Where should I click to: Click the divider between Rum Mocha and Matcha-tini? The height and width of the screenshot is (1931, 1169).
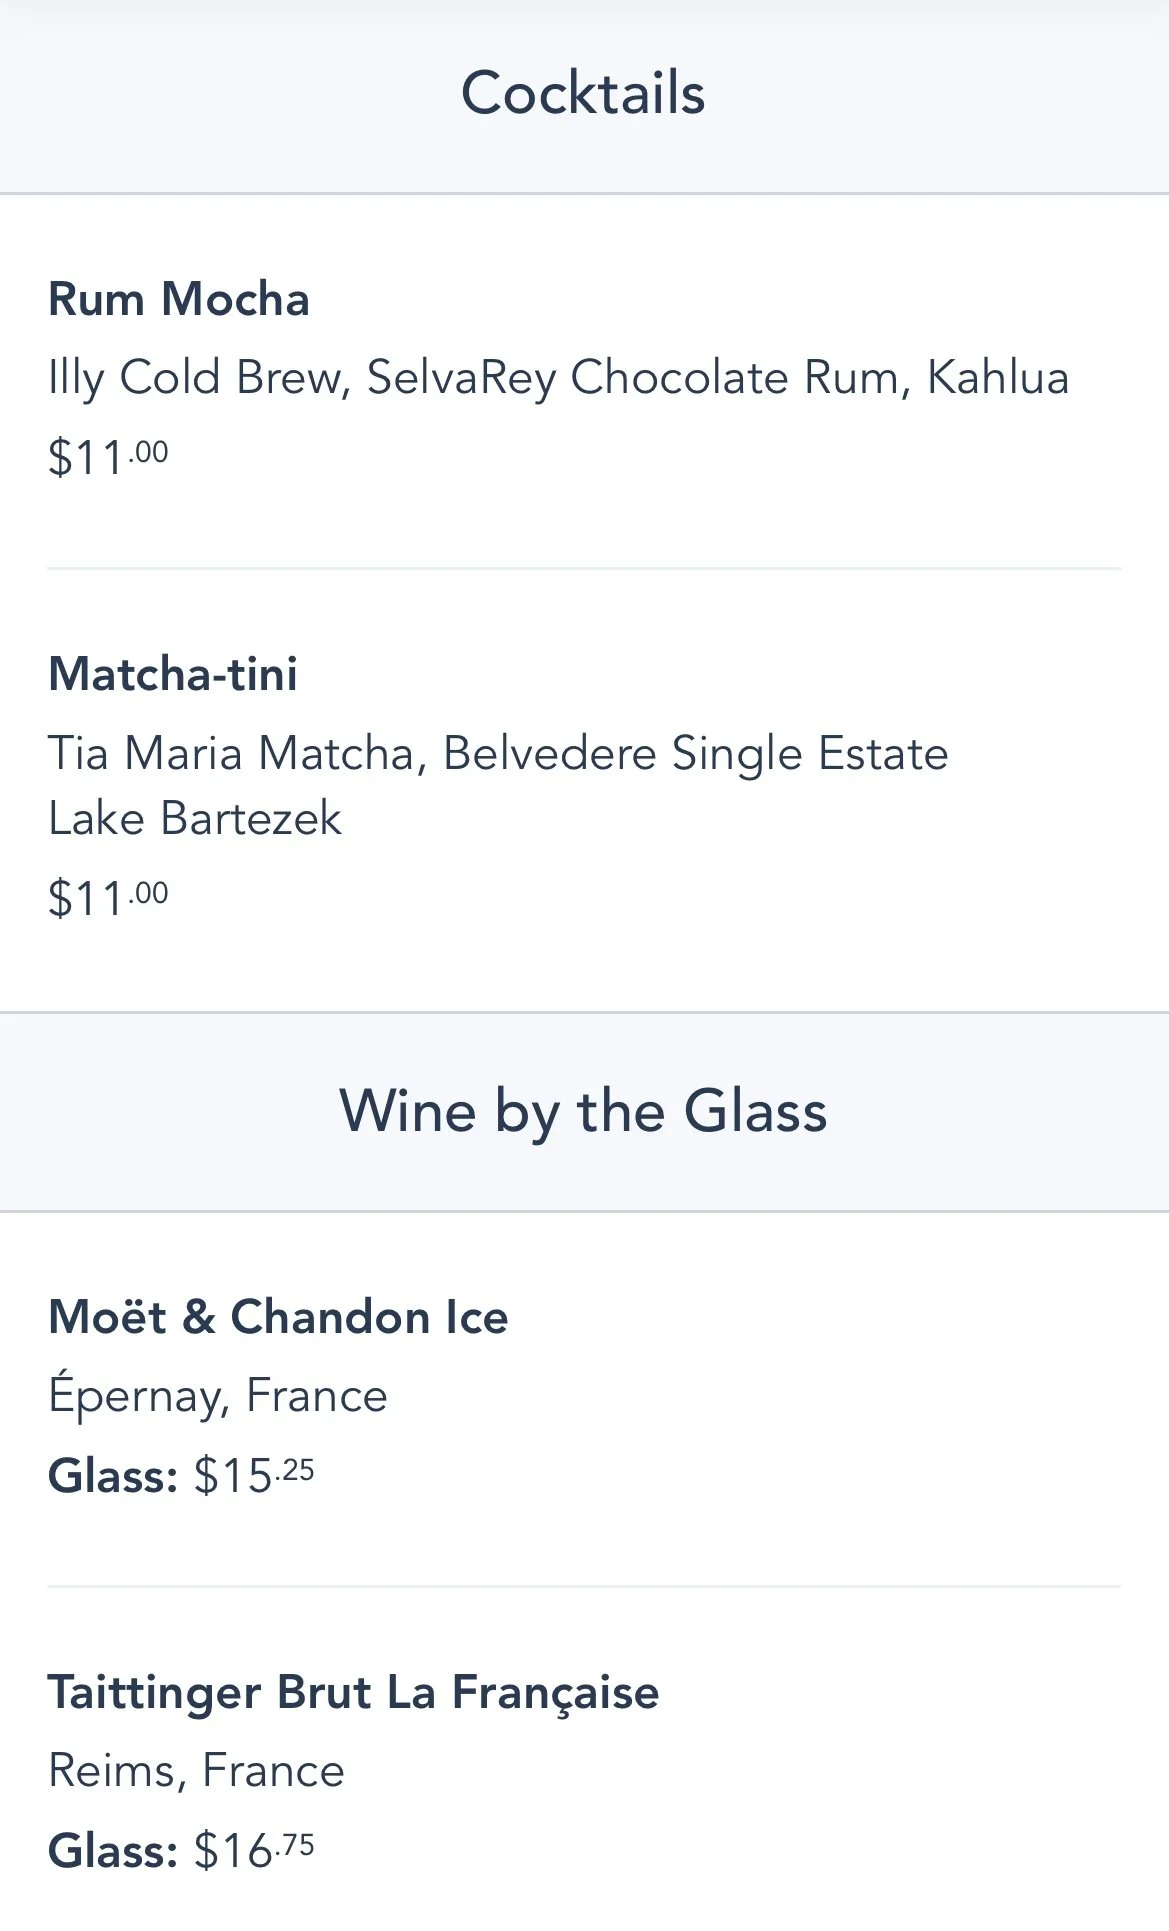point(583,568)
